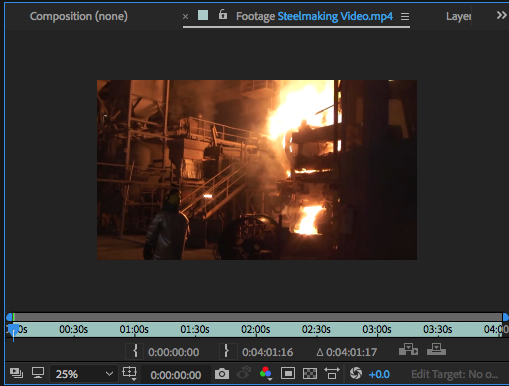Switch to the Layer tab
509x386 pixels.
coord(458,16)
